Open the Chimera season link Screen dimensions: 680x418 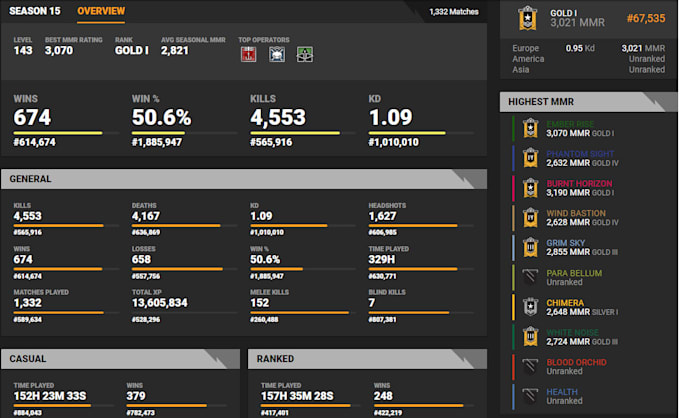(565, 303)
